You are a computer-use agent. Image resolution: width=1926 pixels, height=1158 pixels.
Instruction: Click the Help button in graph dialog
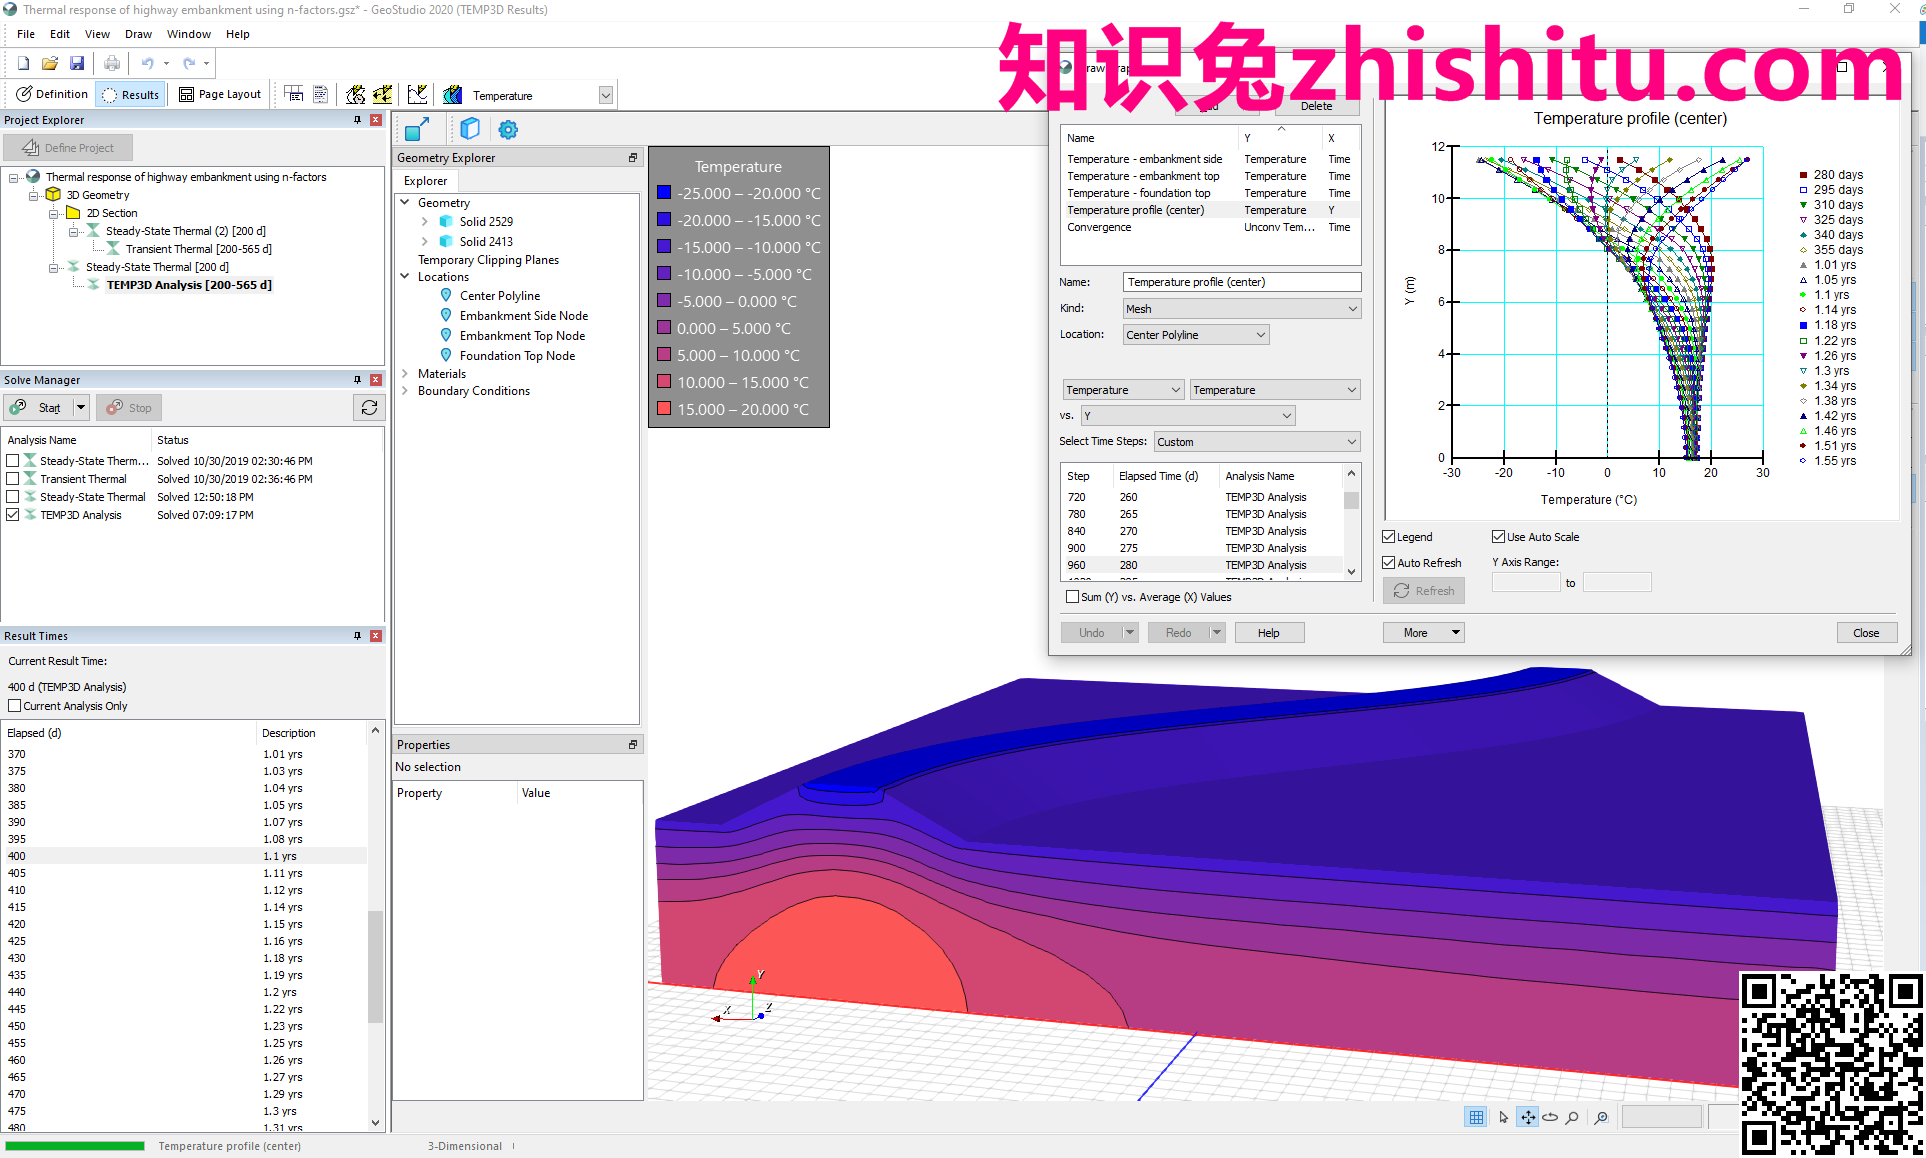tap(1268, 633)
